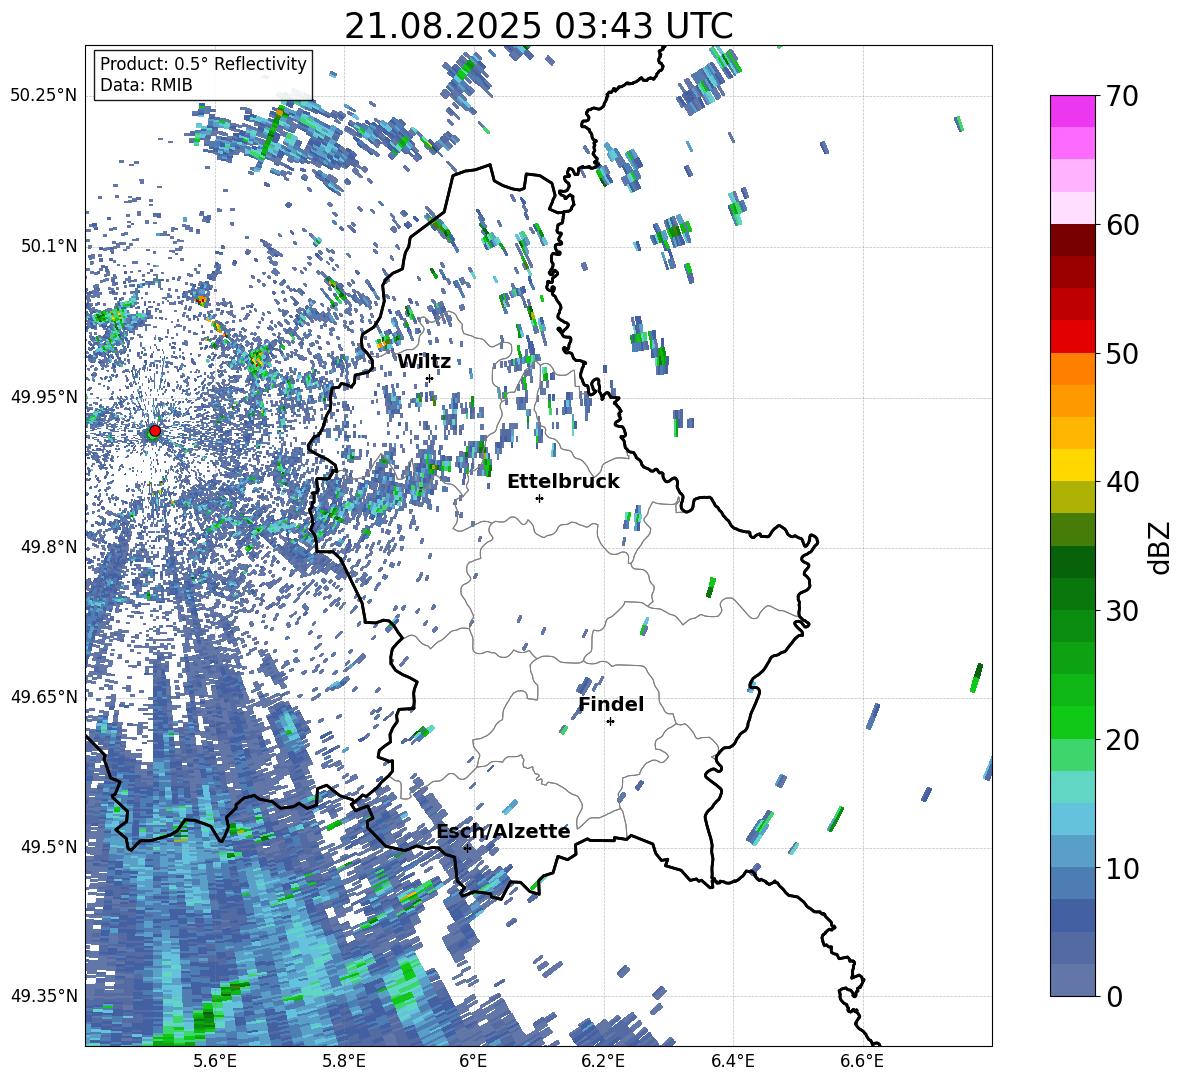Click the colorbar 50 tick label
The width and height of the screenshot is (1184, 1081).
pyautogui.click(x=1122, y=354)
